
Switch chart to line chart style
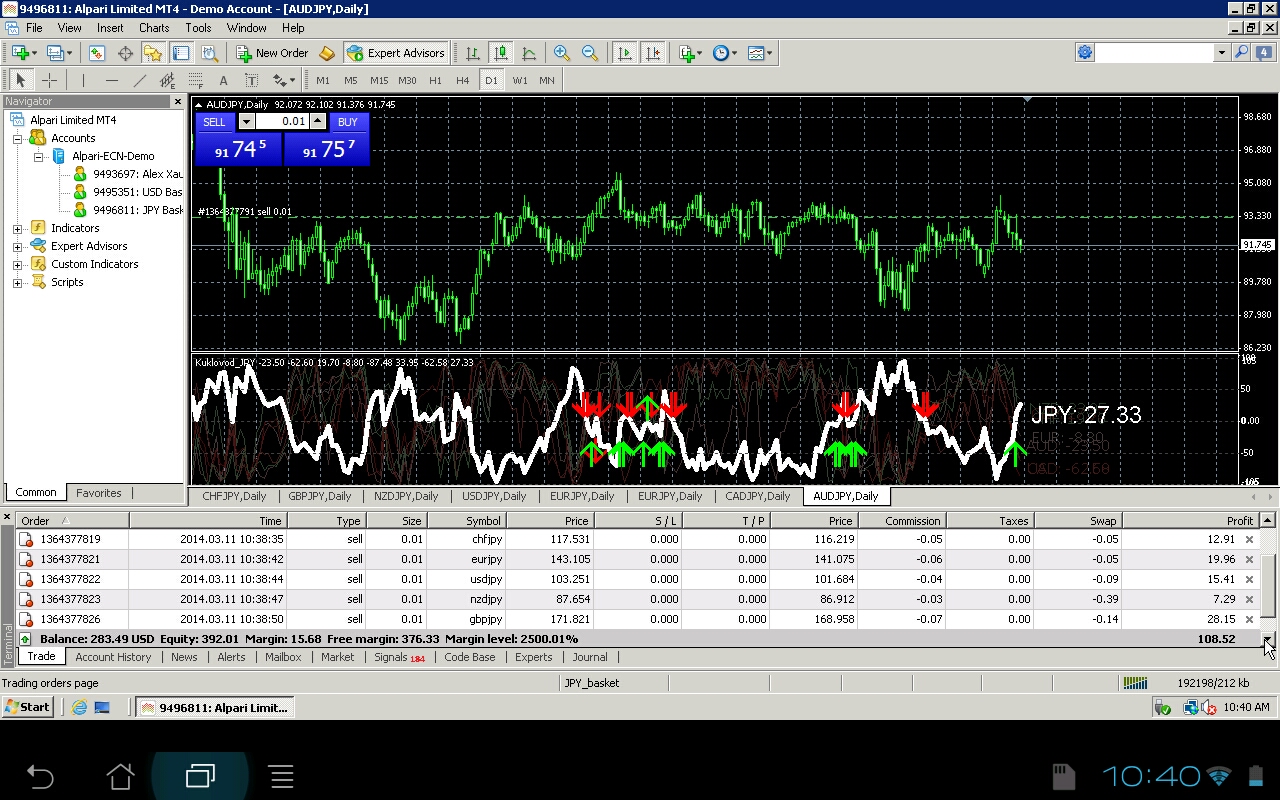pos(529,53)
